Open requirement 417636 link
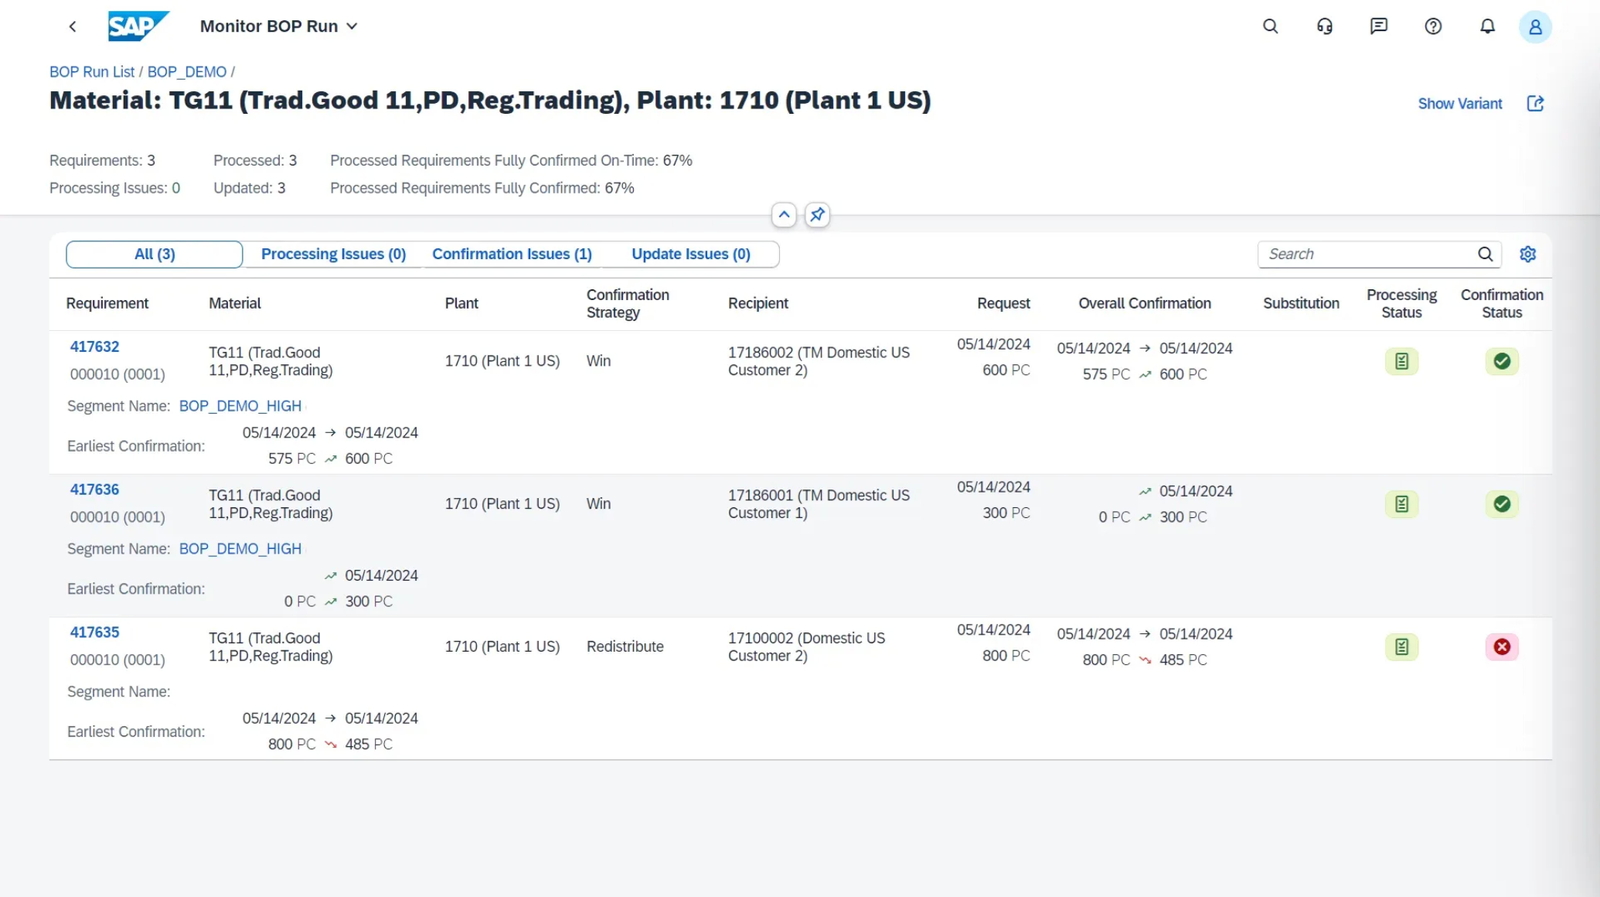Screen dimensions: 1600x897 (x=94, y=490)
